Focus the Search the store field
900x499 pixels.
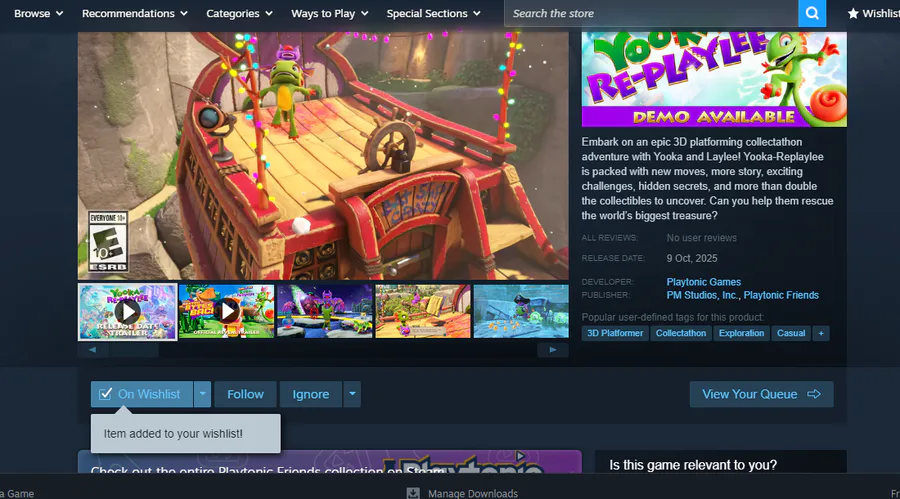click(x=651, y=13)
